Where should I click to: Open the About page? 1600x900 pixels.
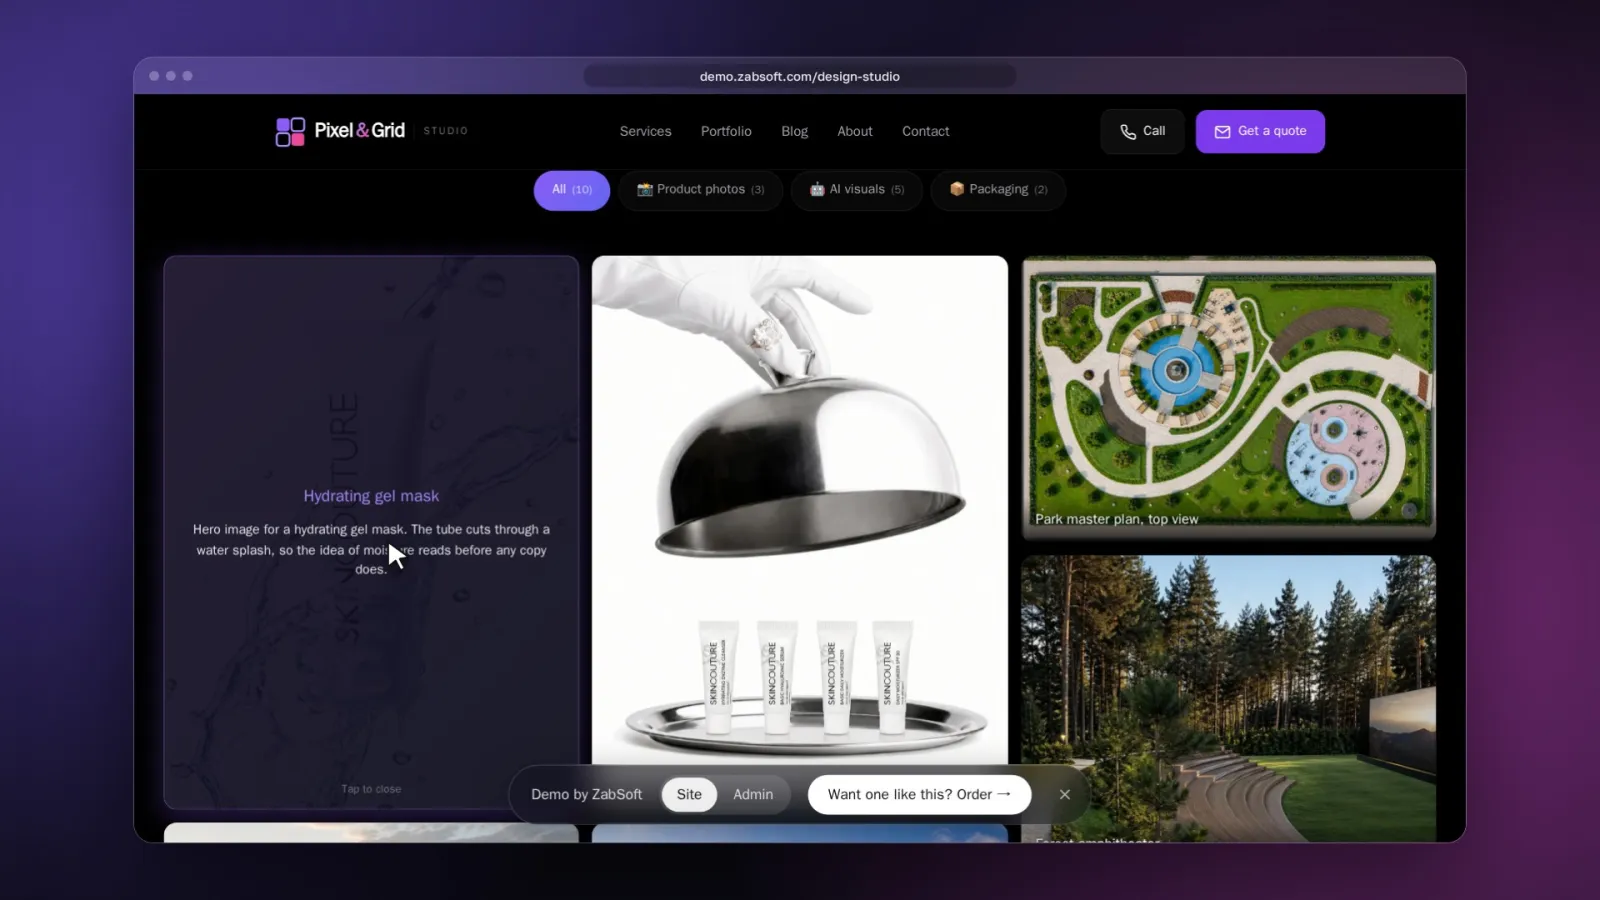(x=855, y=131)
